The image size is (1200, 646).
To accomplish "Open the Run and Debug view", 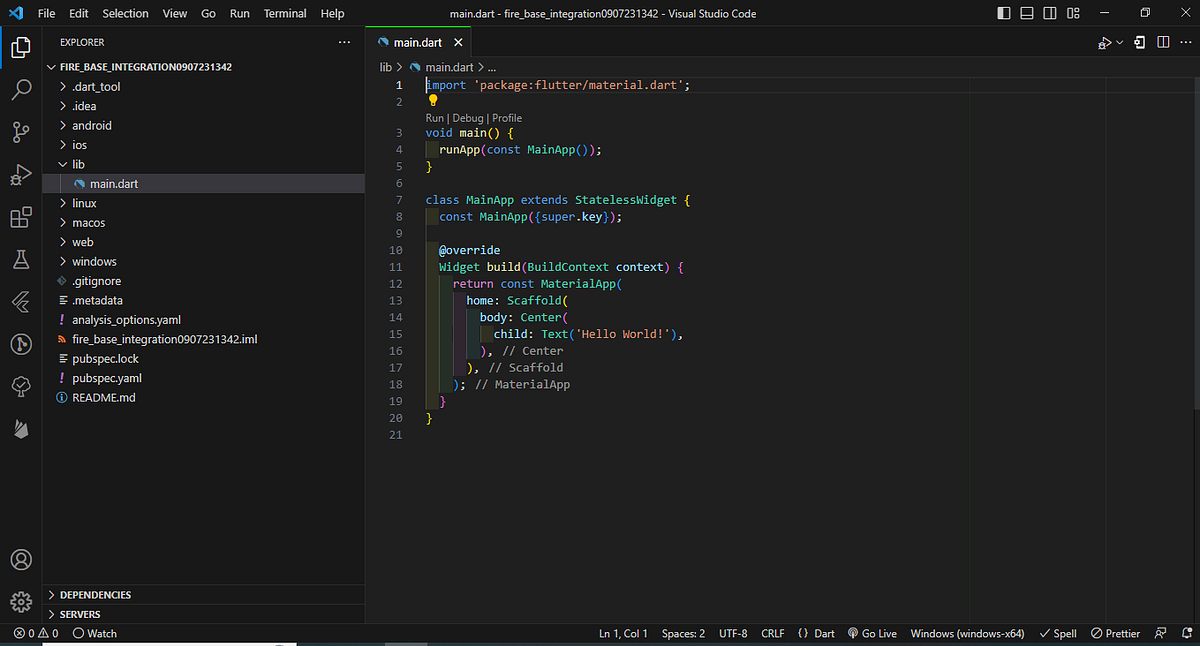I will 21,175.
